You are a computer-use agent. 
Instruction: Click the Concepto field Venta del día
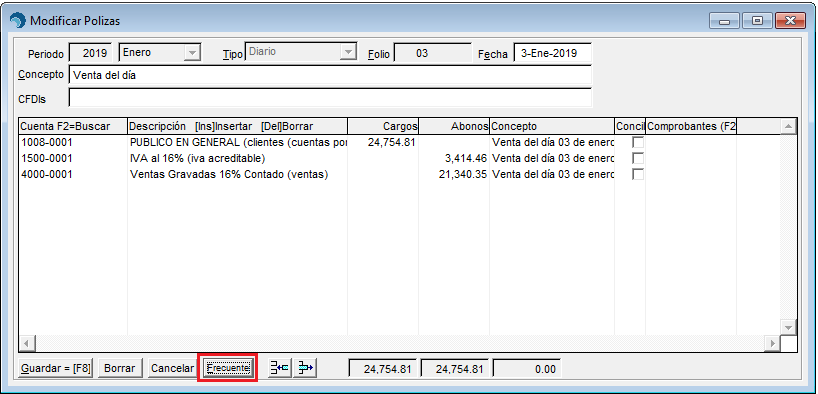click(x=330, y=75)
